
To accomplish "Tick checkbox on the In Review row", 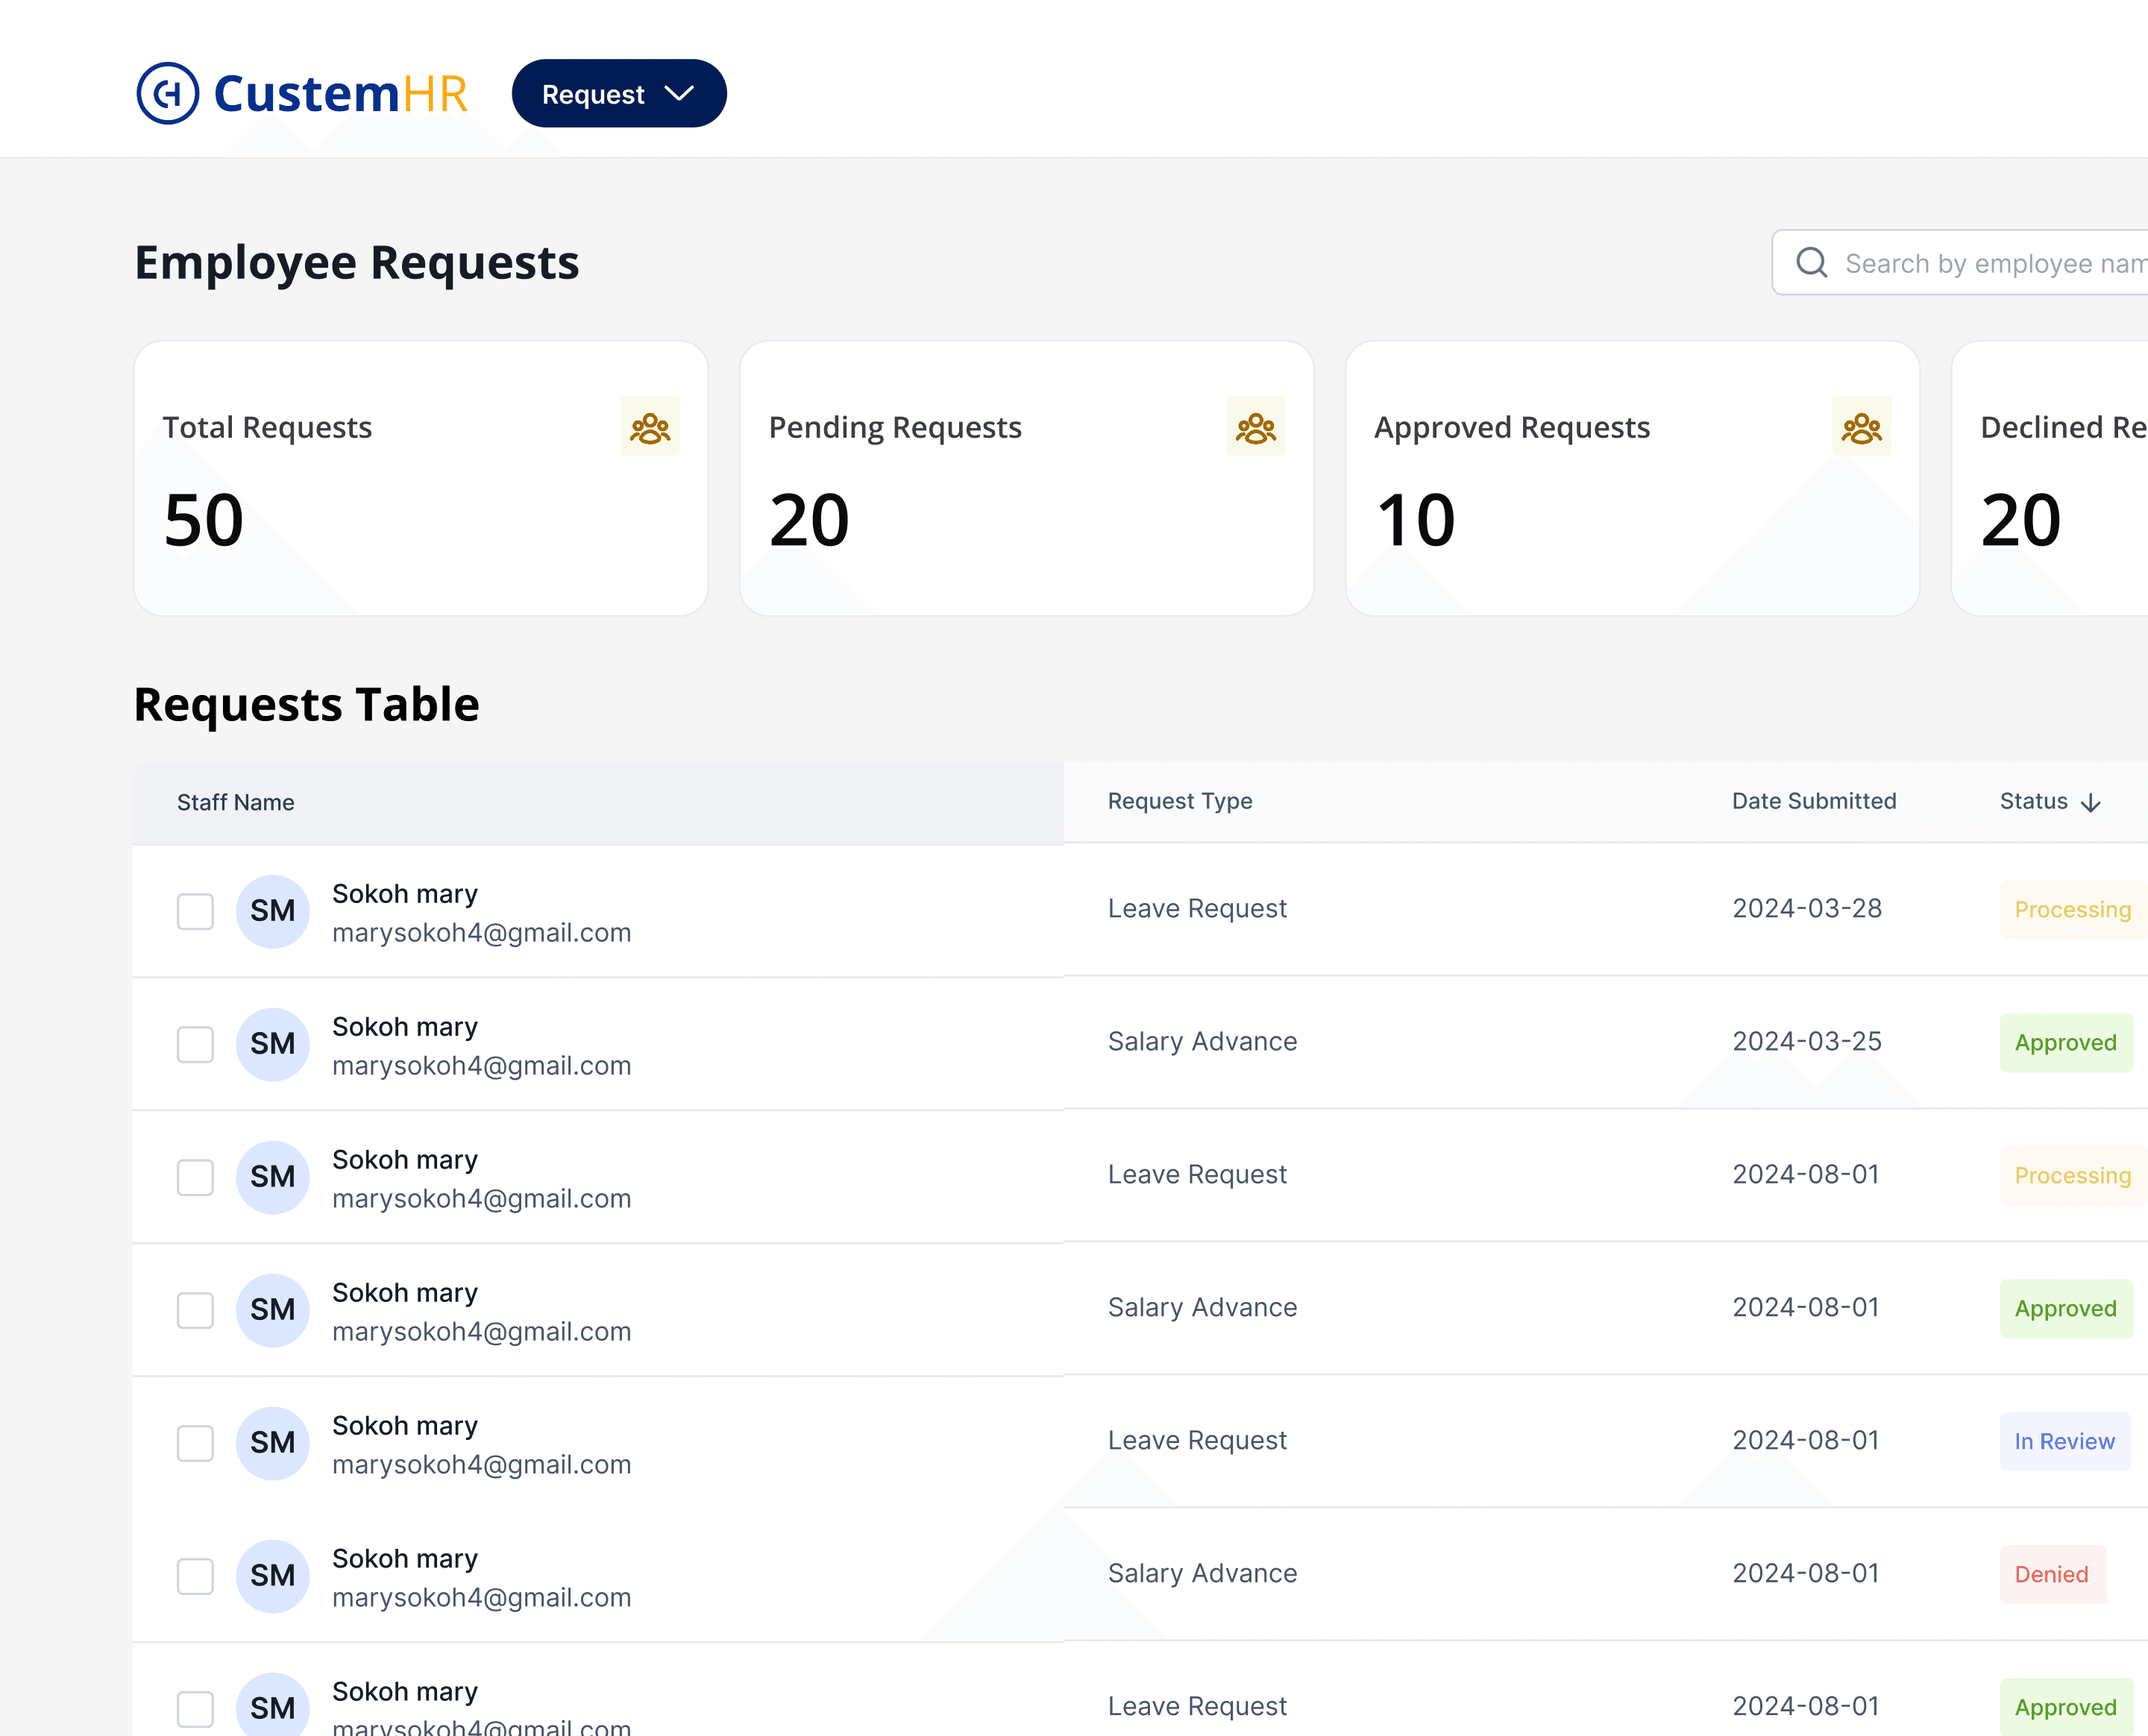I will [195, 1443].
